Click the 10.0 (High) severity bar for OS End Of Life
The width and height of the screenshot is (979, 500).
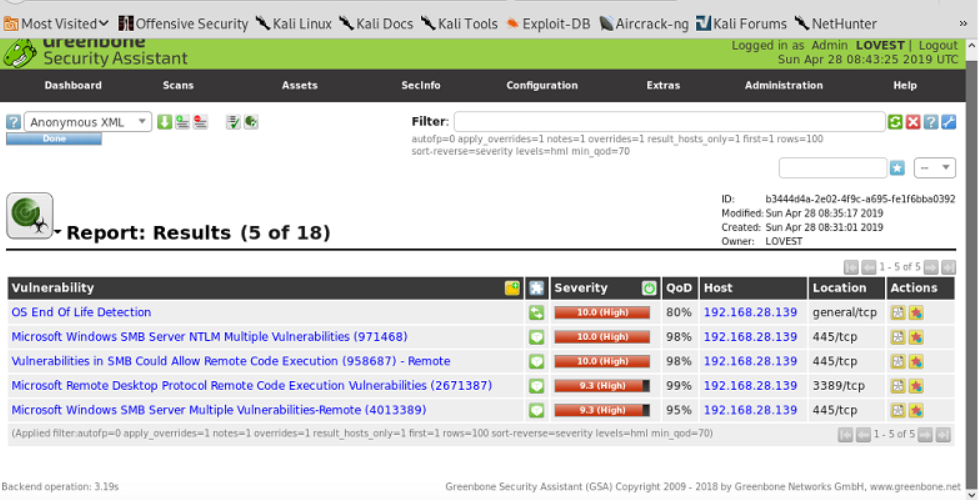click(602, 312)
